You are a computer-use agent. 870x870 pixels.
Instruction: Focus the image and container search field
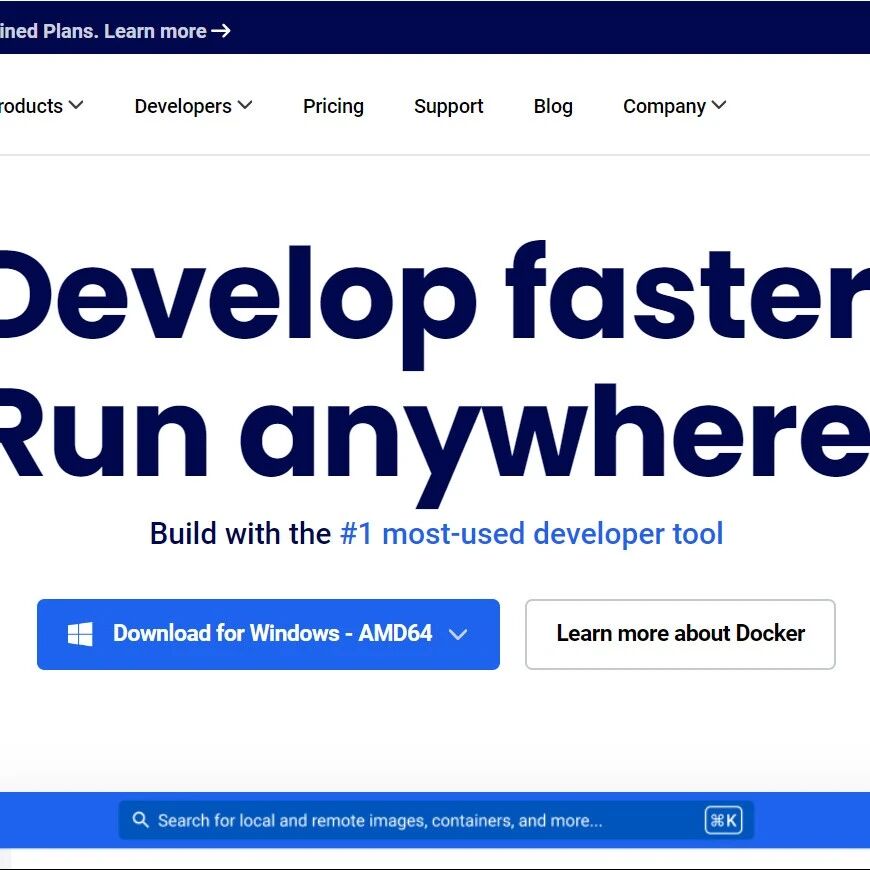click(x=436, y=820)
